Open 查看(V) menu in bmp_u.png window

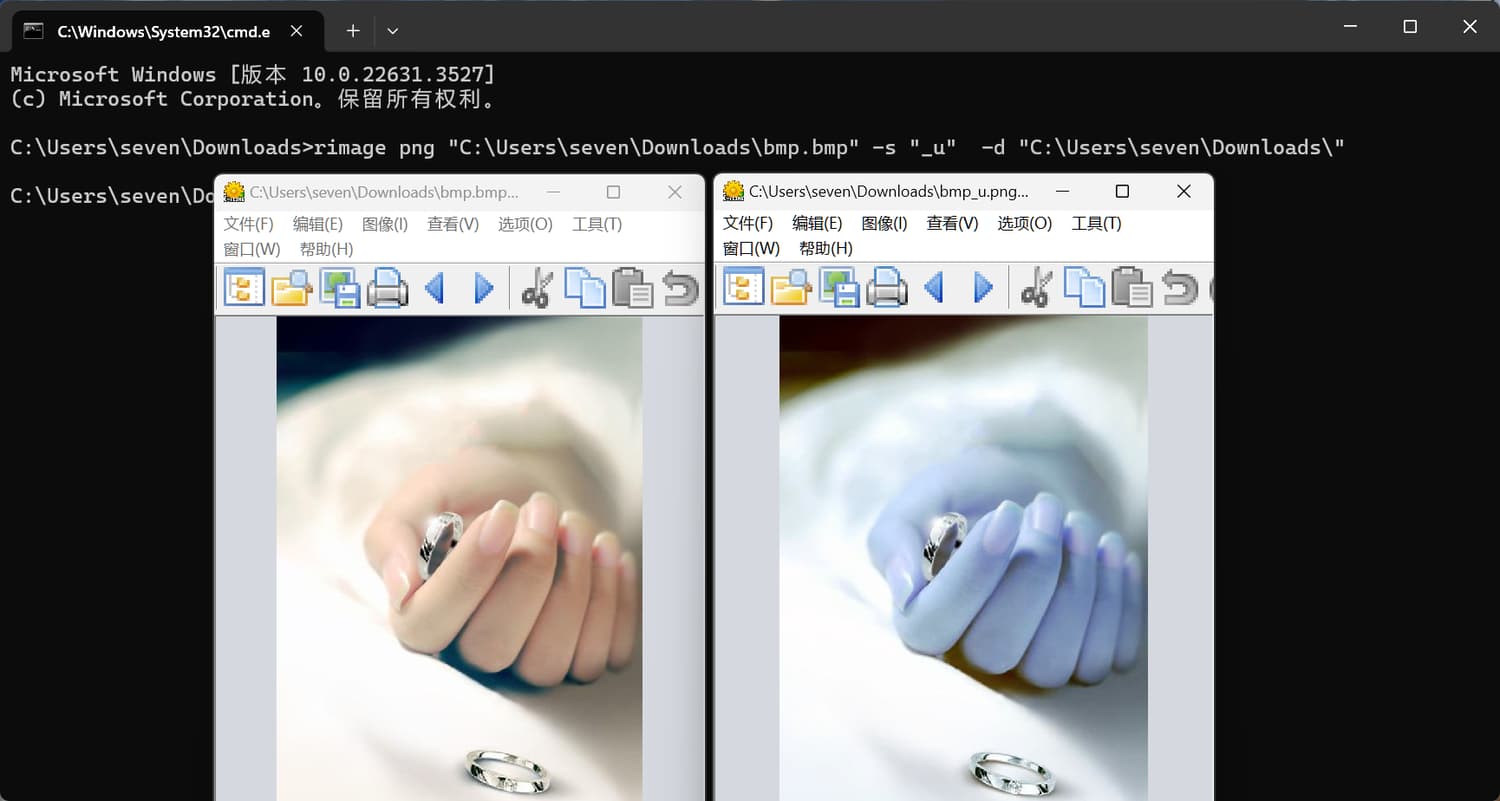(x=953, y=223)
